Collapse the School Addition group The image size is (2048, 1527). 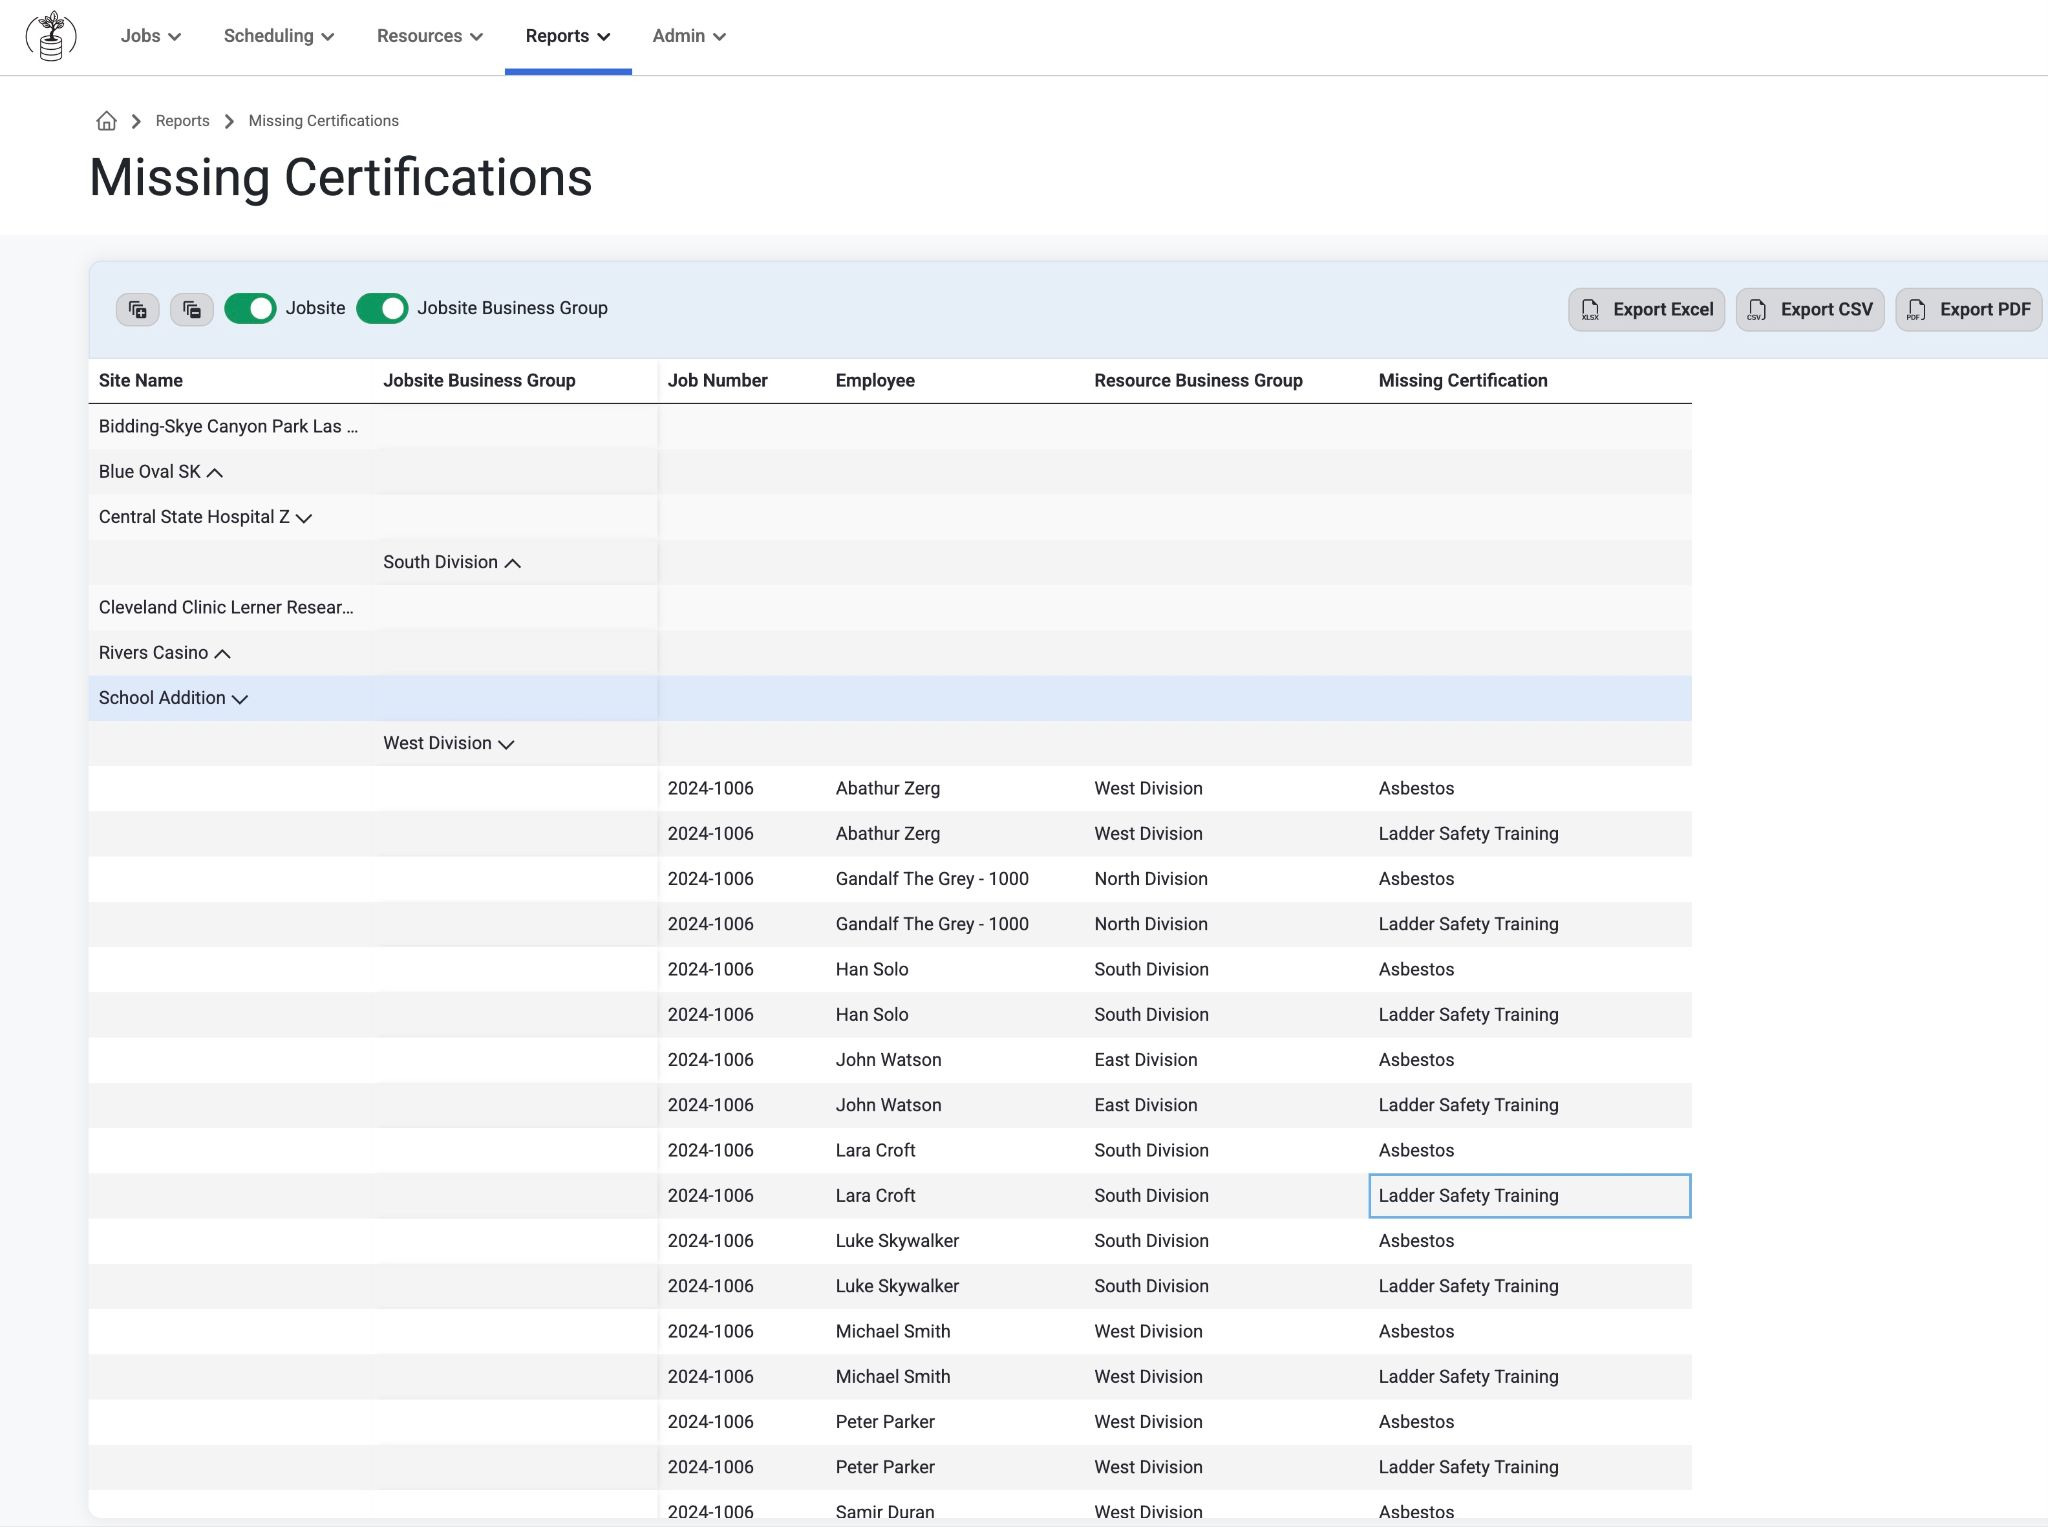(x=240, y=699)
